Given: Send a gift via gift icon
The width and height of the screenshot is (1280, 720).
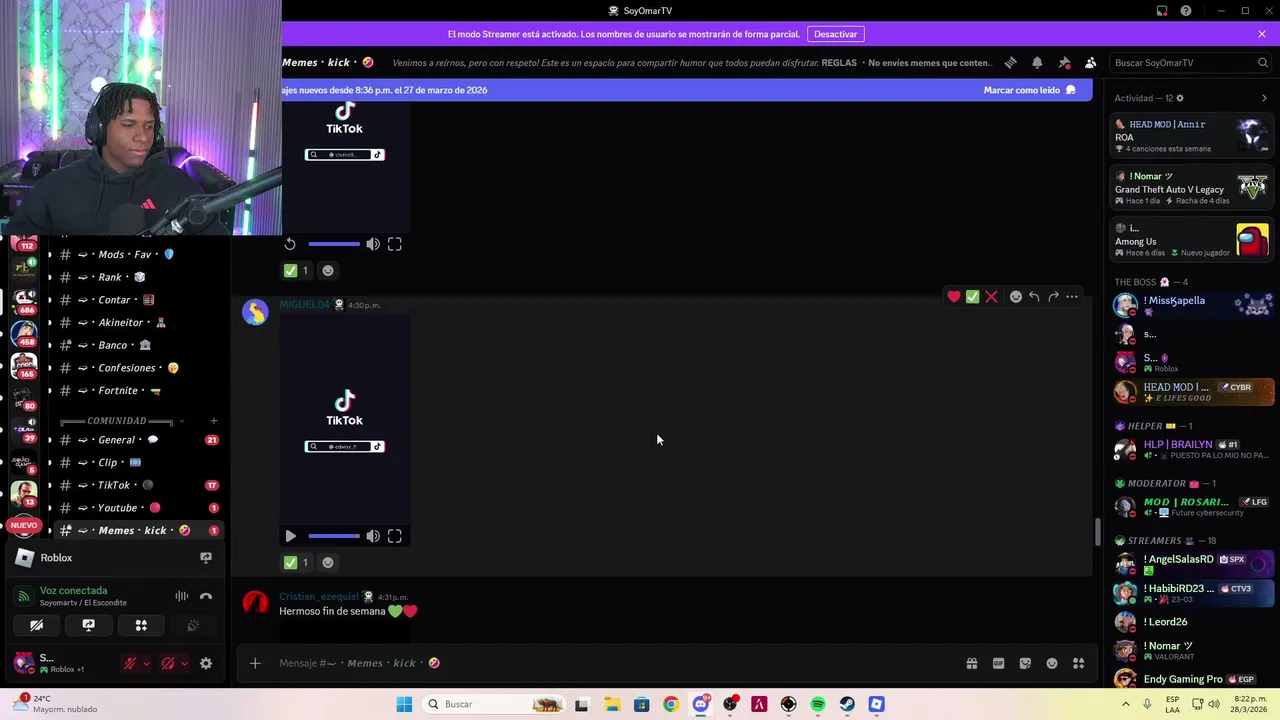Looking at the screenshot, I should (x=971, y=663).
